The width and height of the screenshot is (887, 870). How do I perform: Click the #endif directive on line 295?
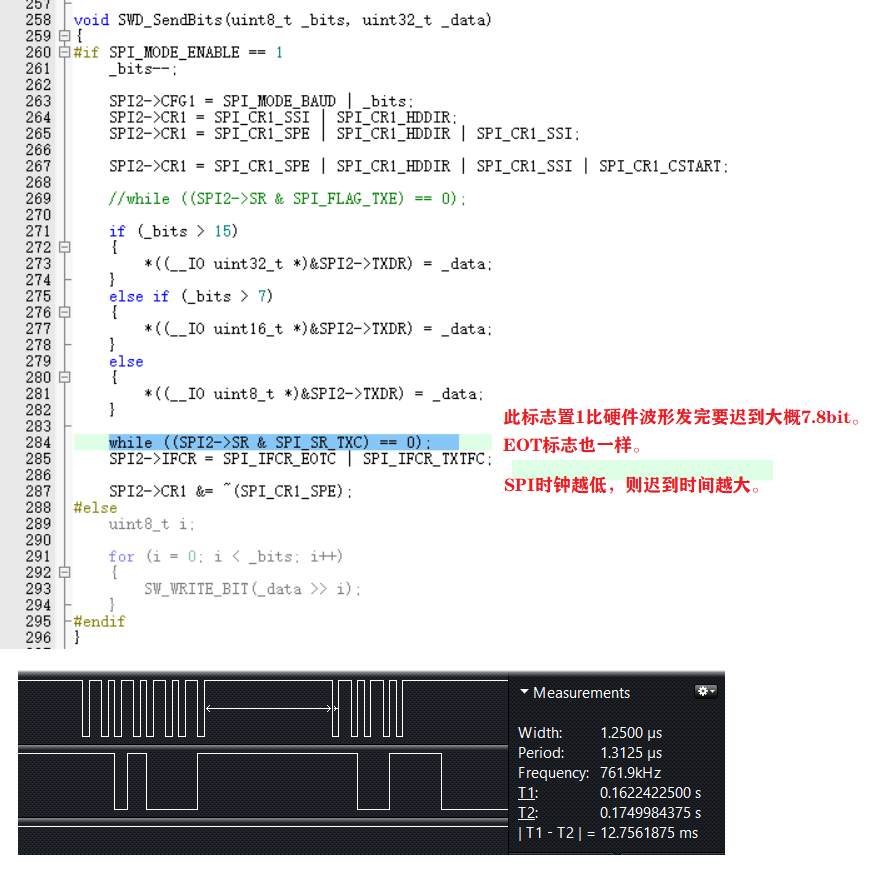pos(99,621)
